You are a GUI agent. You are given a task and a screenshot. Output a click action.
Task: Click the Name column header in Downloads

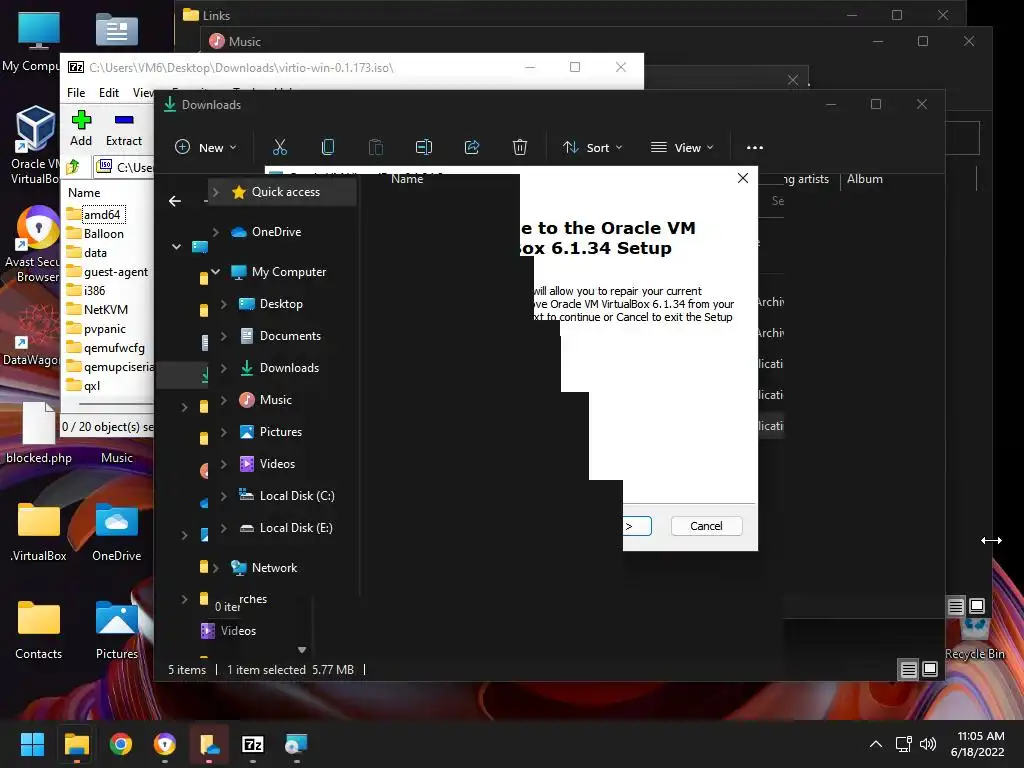(407, 179)
